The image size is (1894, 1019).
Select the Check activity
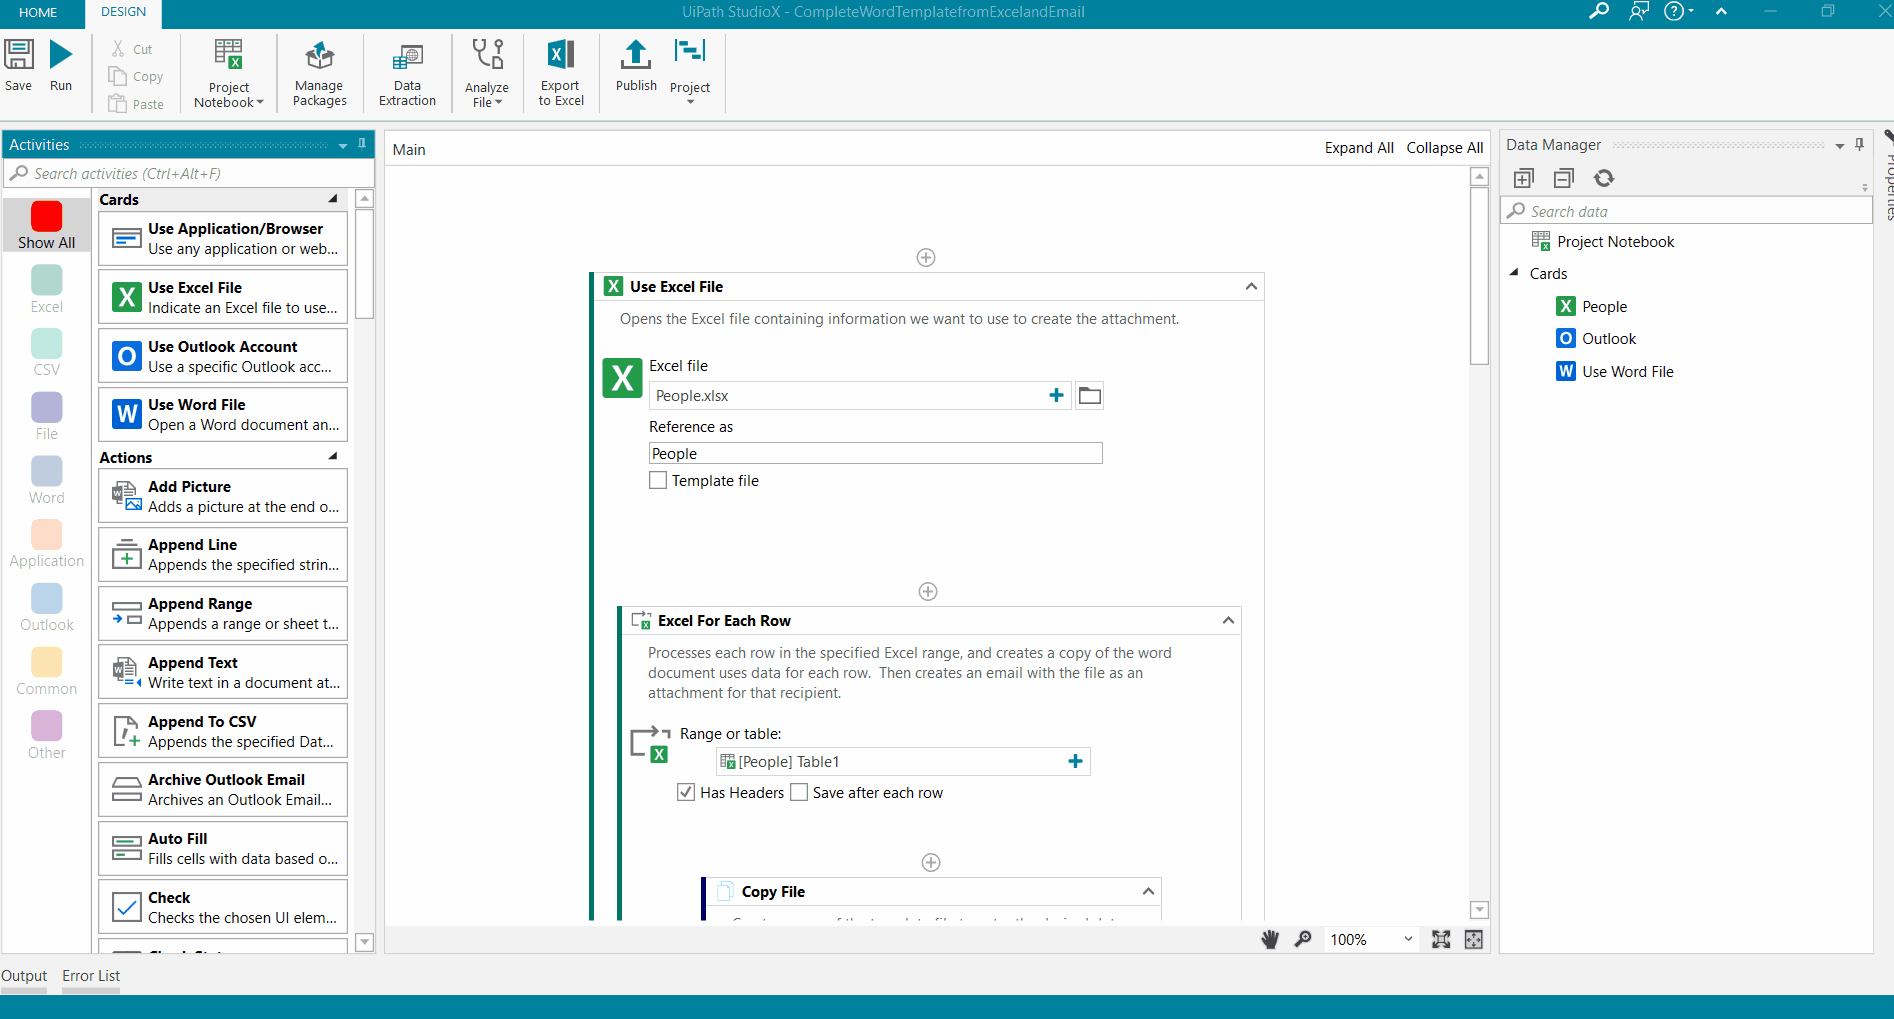223,907
